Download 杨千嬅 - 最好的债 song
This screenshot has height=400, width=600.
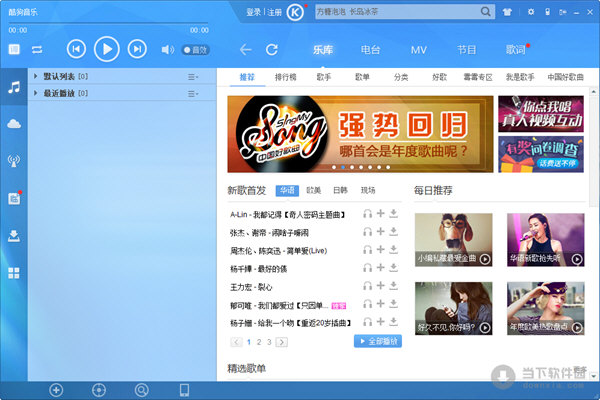(393, 268)
